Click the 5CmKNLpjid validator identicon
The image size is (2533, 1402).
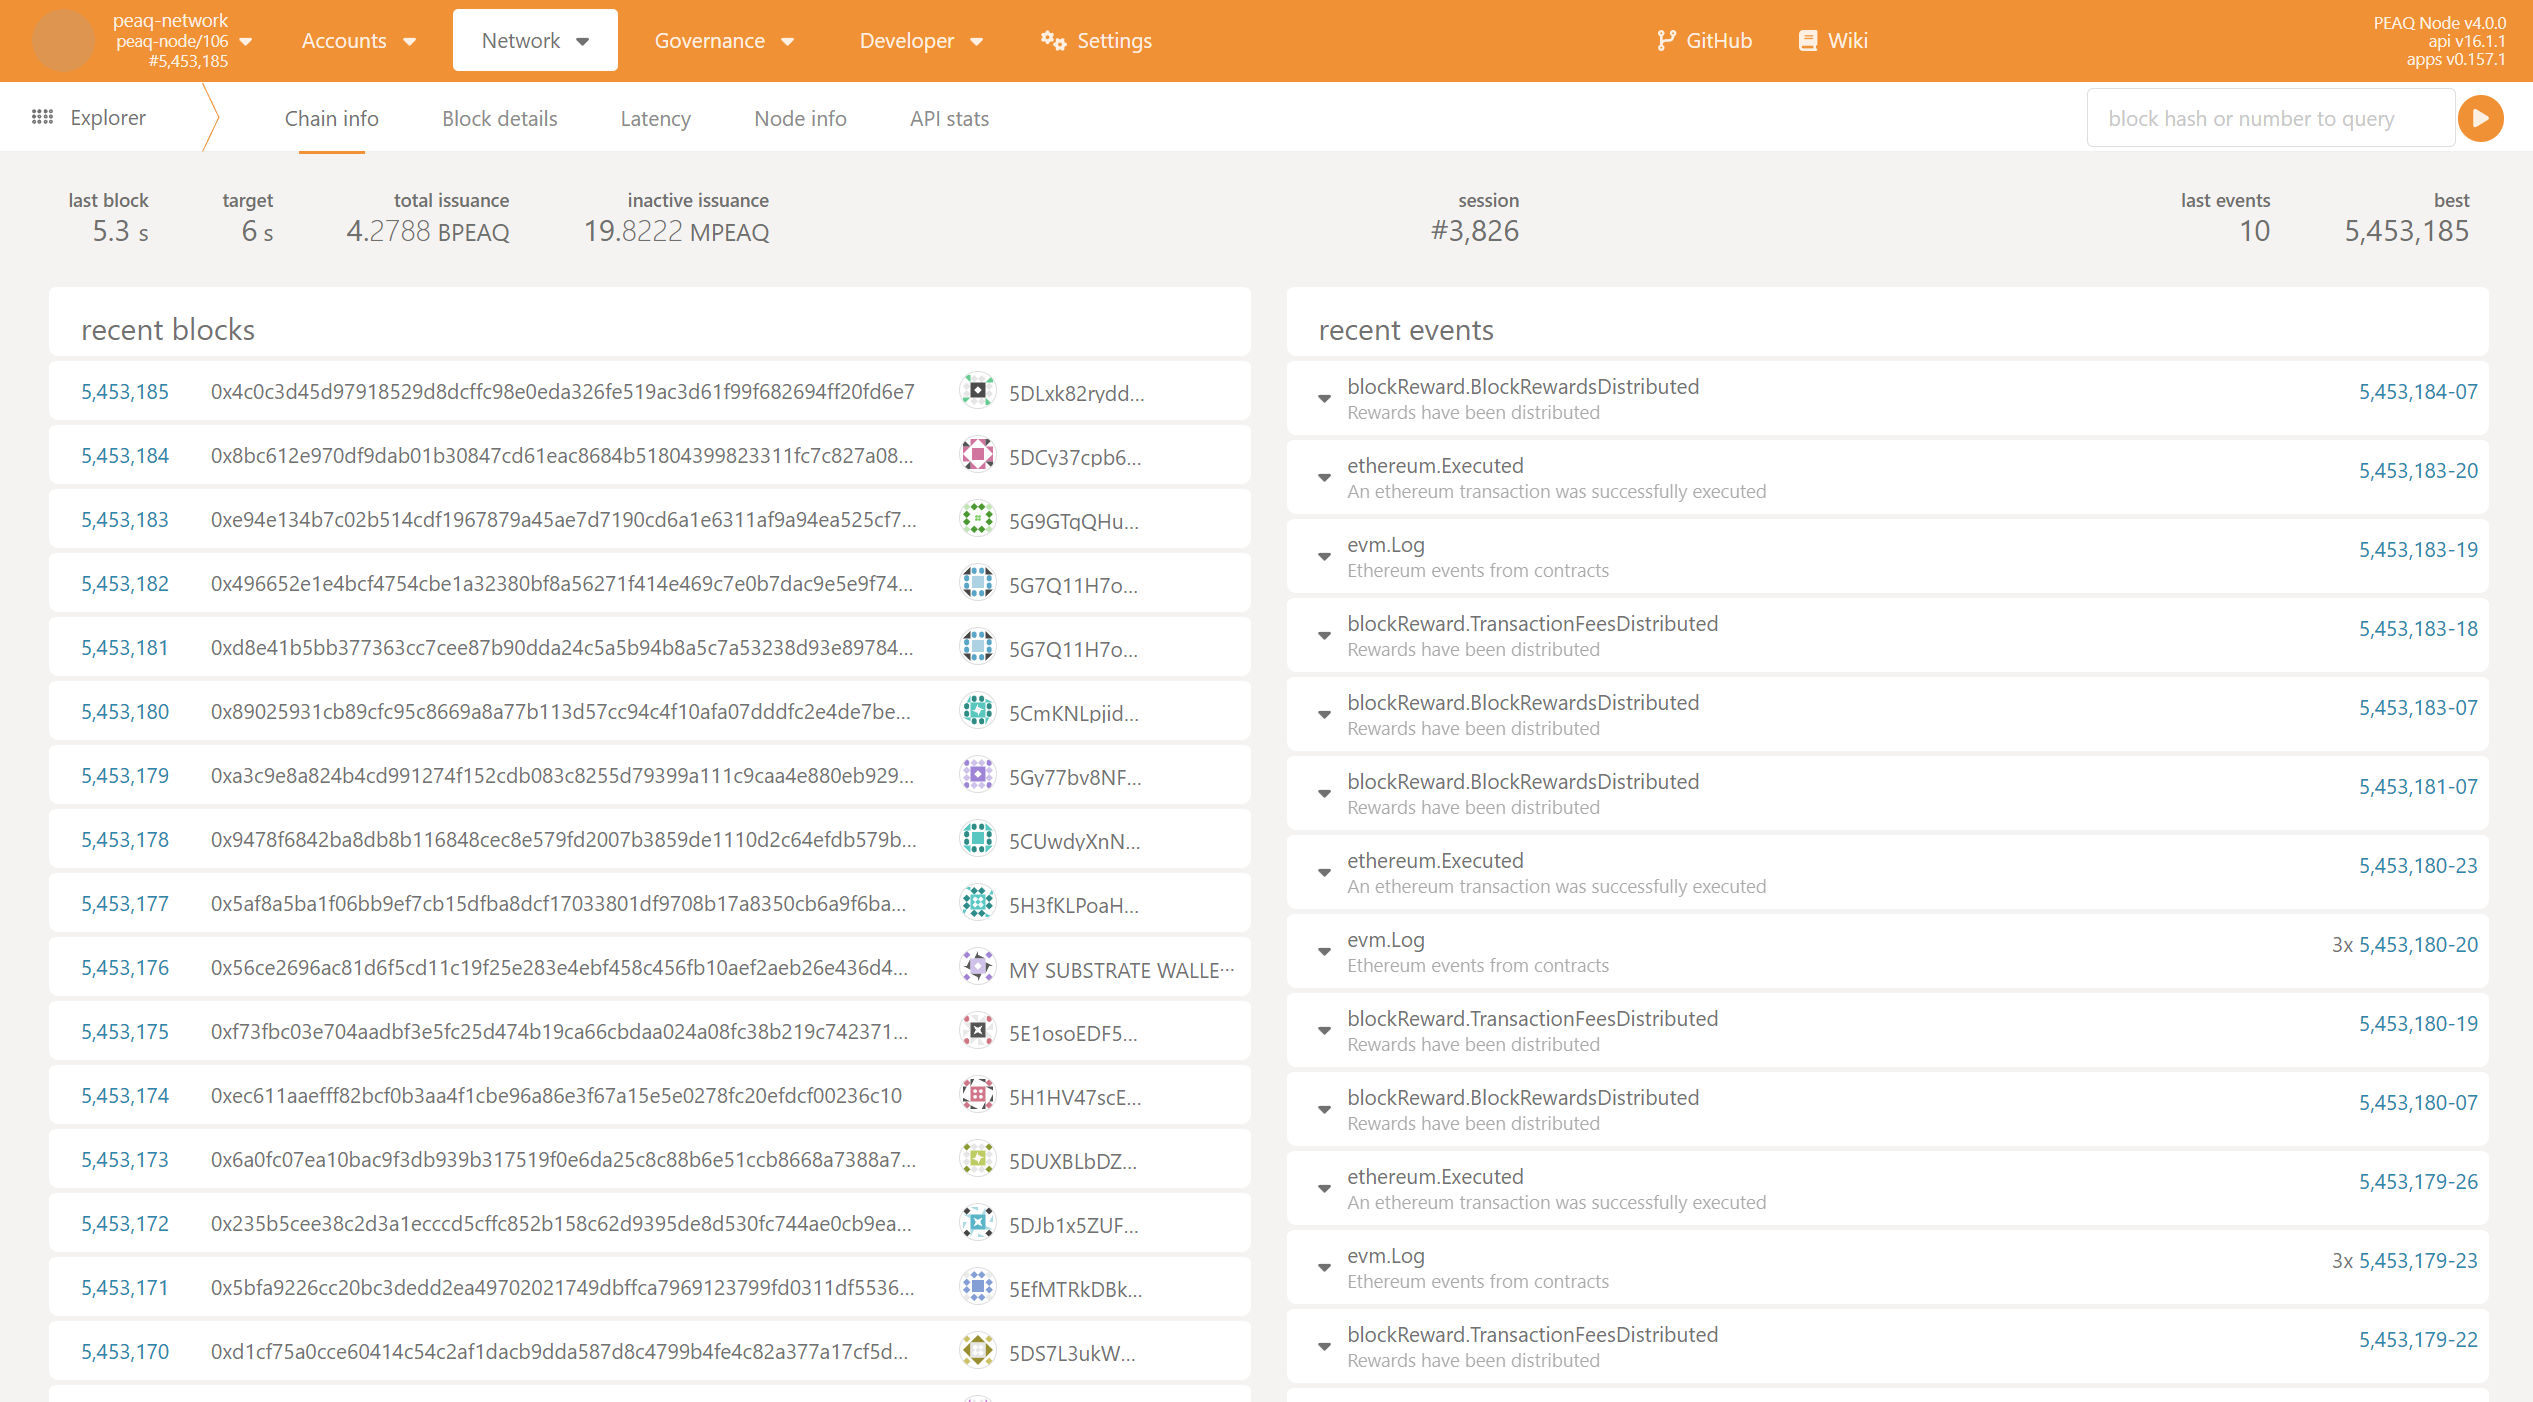click(x=977, y=711)
